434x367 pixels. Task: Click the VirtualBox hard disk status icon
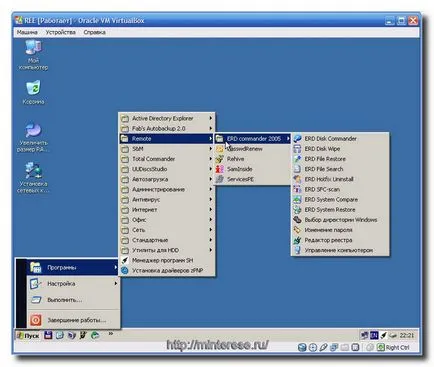point(302,347)
